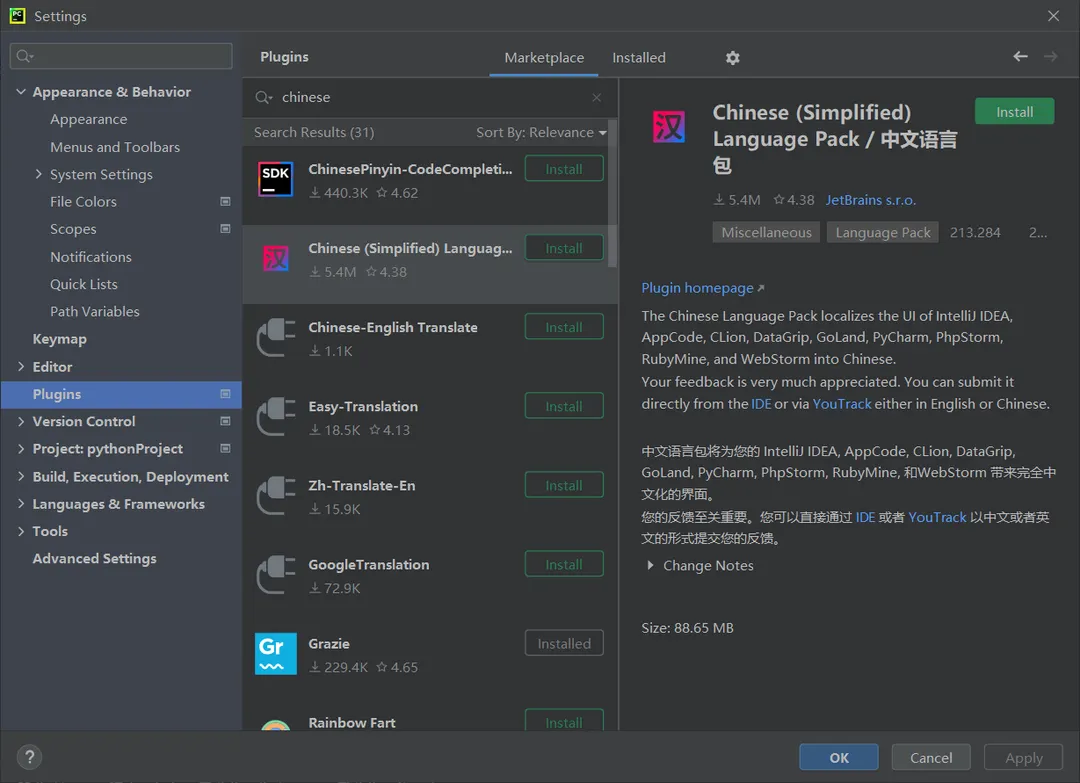1080x783 pixels.
Task: Open the Keymap settings page
Action: tap(60, 339)
